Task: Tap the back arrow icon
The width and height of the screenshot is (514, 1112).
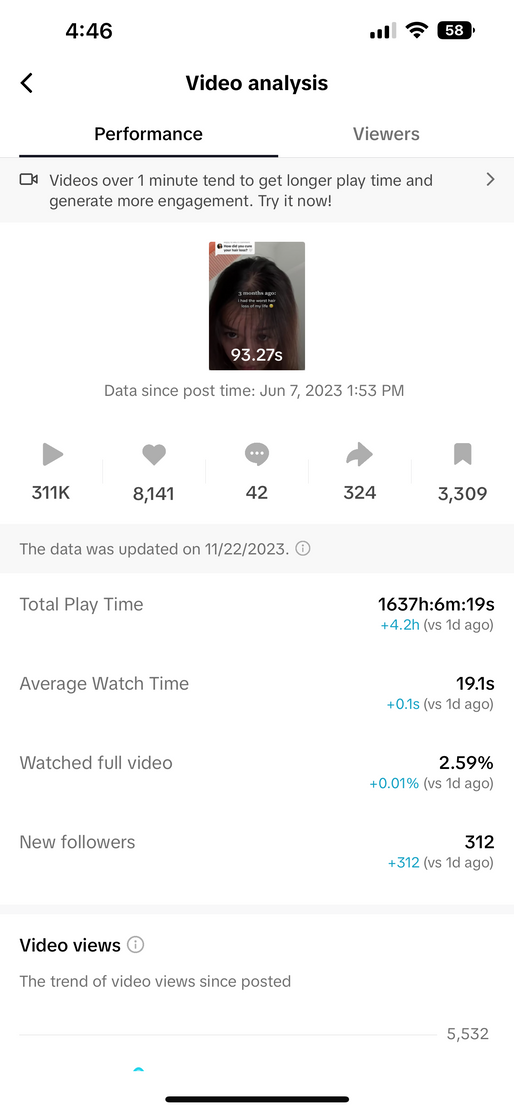Action: coord(26,83)
